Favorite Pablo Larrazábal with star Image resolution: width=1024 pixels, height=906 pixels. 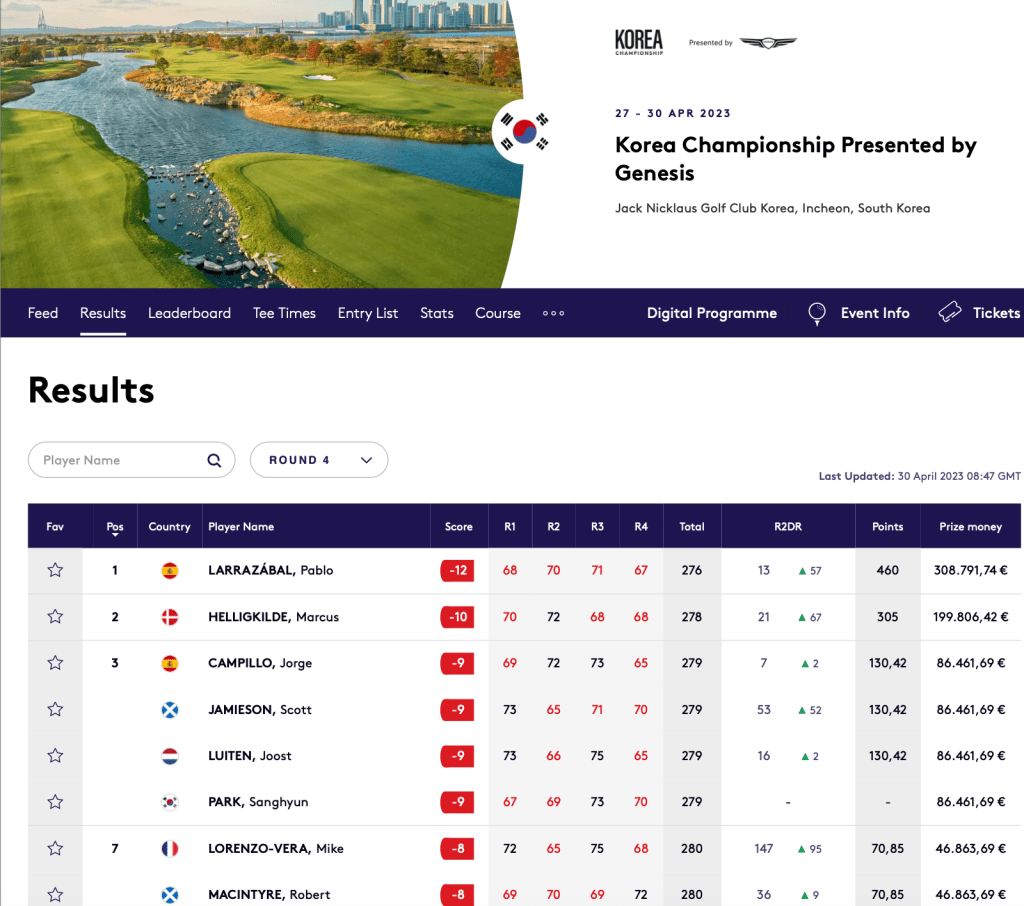point(55,571)
